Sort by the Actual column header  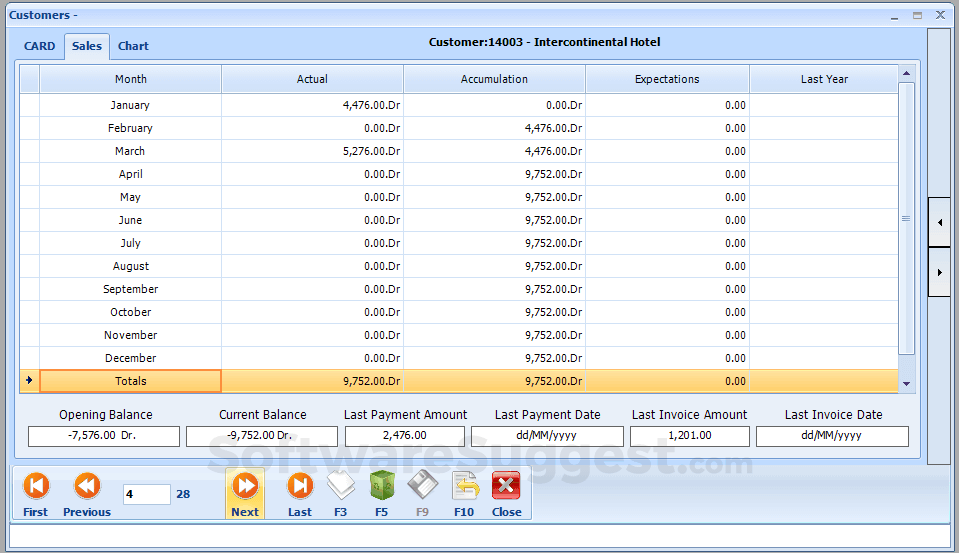pyautogui.click(x=312, y=79)
